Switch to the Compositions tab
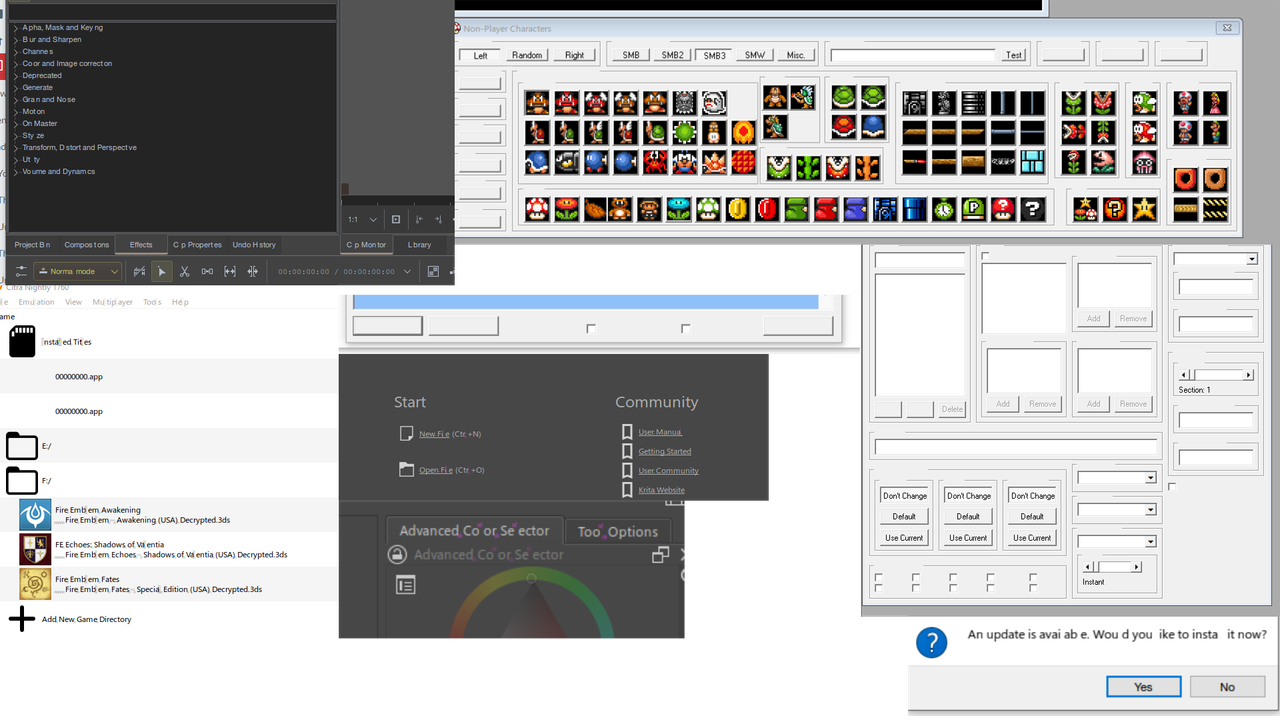Image resolution: width=1280 pixels, height=720 pixels. (x=87, y=244)
